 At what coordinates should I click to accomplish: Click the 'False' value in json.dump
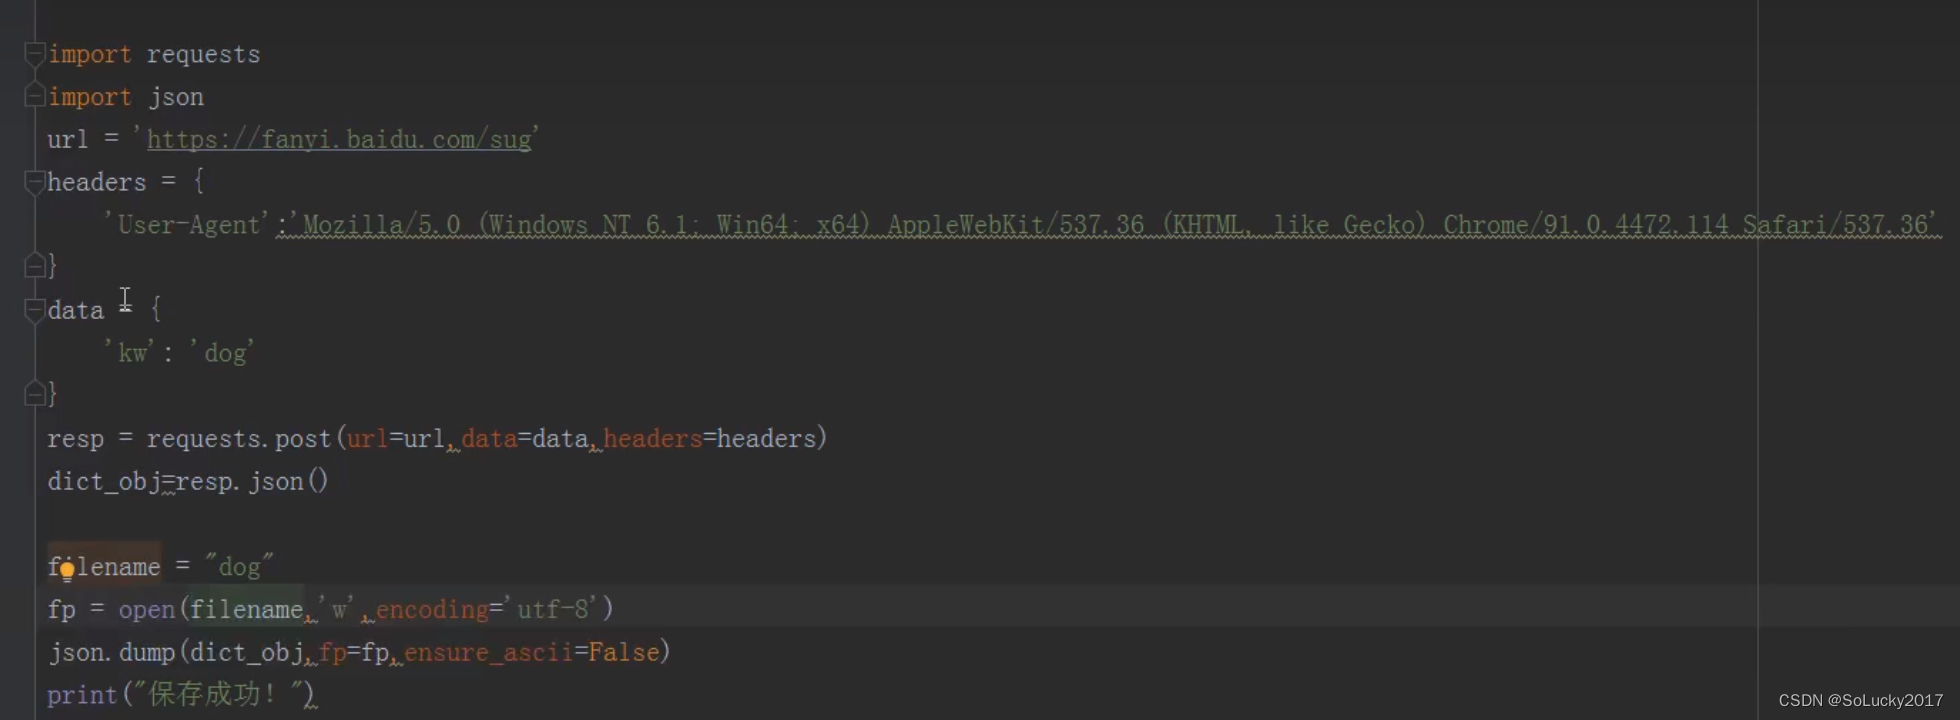tap(624, 653)
